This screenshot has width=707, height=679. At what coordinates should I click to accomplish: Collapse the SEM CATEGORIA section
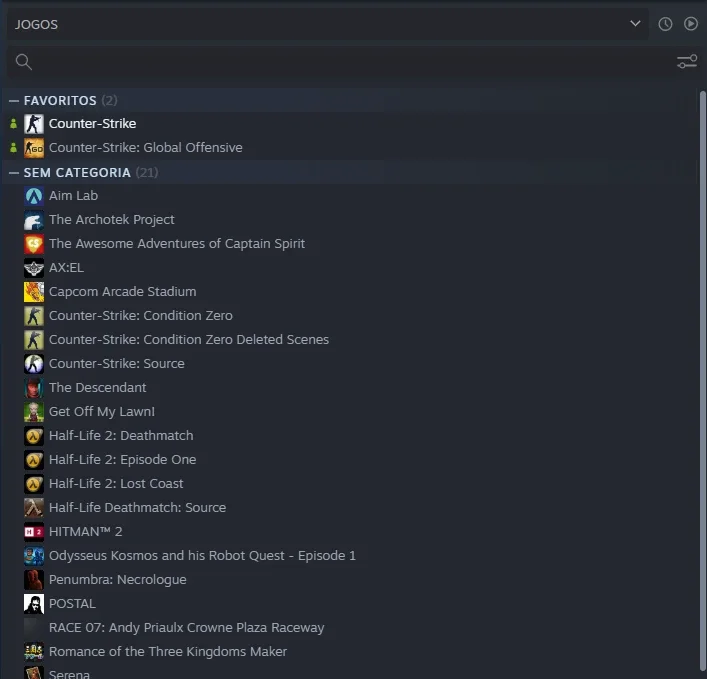14,173
